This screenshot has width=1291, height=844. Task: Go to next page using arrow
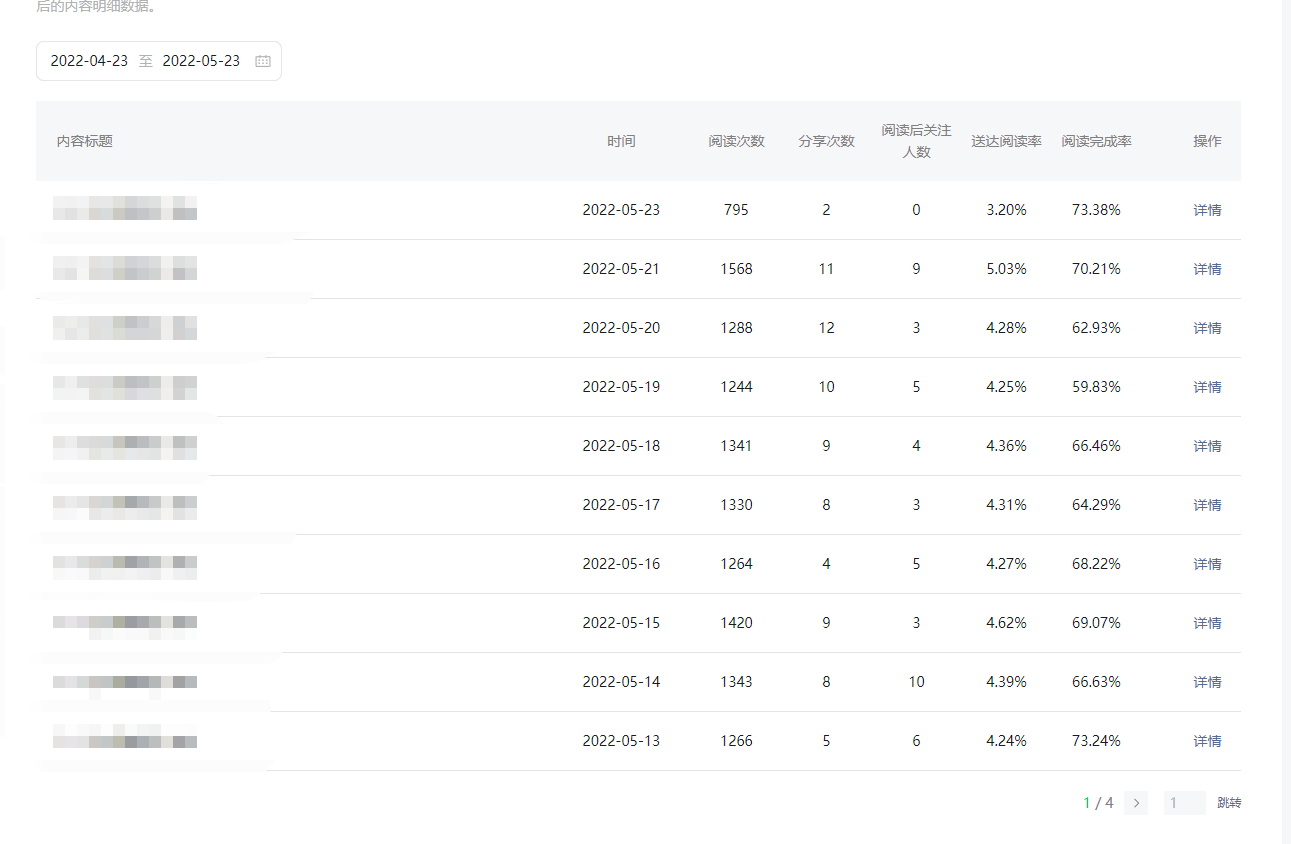(1136, 803)
